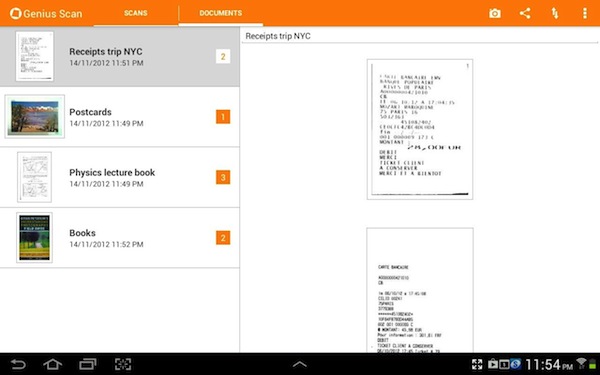Screen dimensions: 600x375
Task: Switch to the DOCUMENTS tab
Action: [x=220, y=13]
